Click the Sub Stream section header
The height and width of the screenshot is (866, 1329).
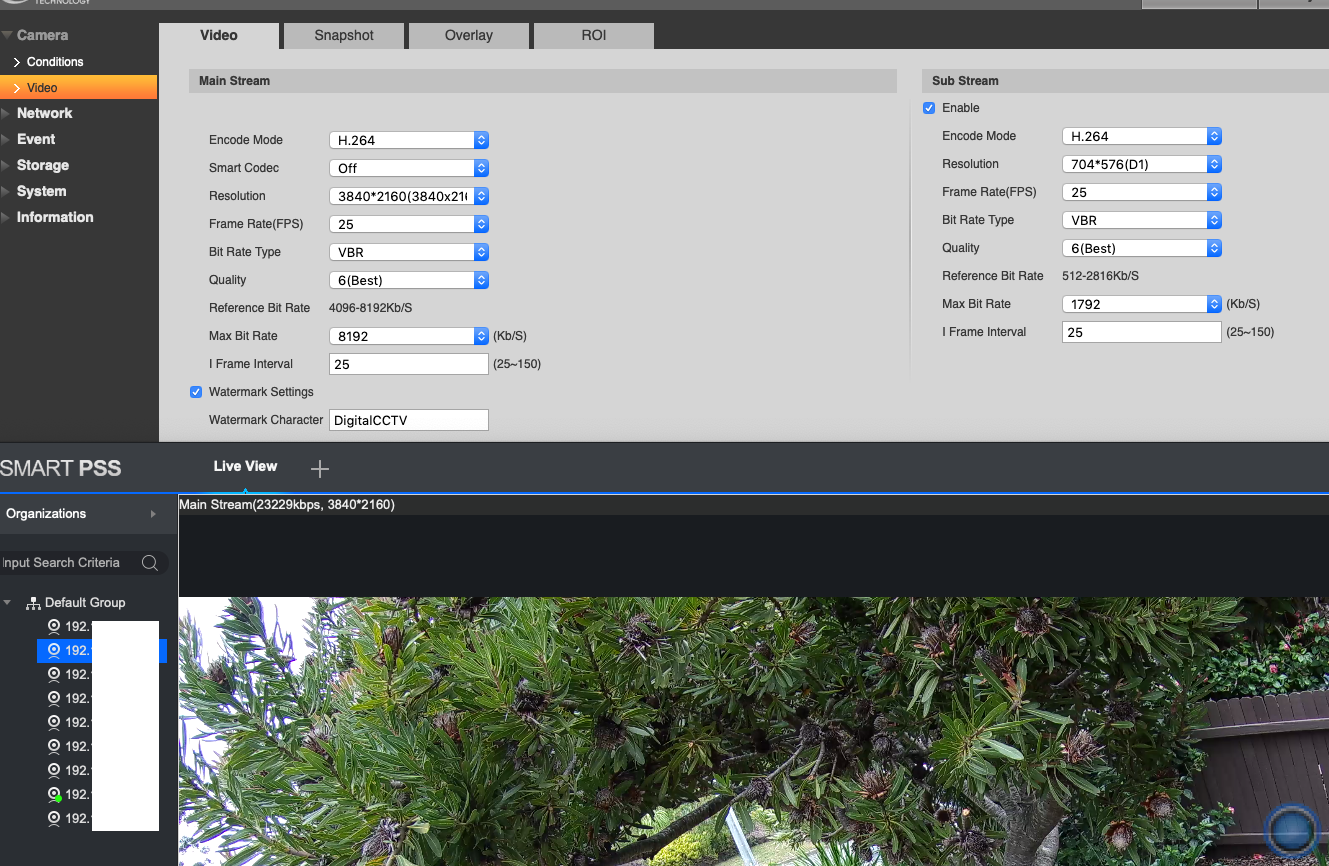[x=1125, y=81]
